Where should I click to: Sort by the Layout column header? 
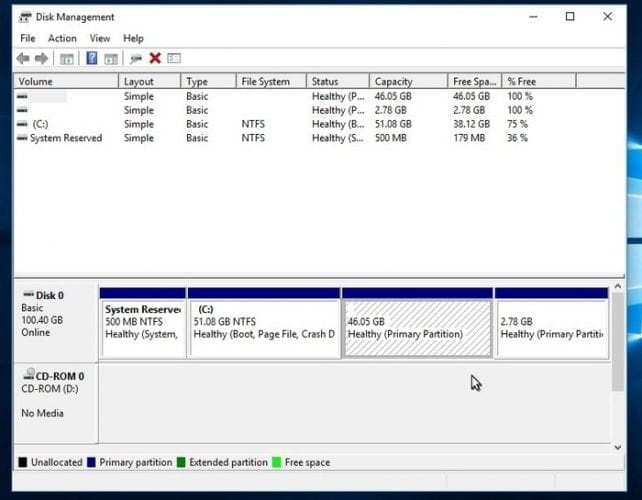(x=149, y=81)
